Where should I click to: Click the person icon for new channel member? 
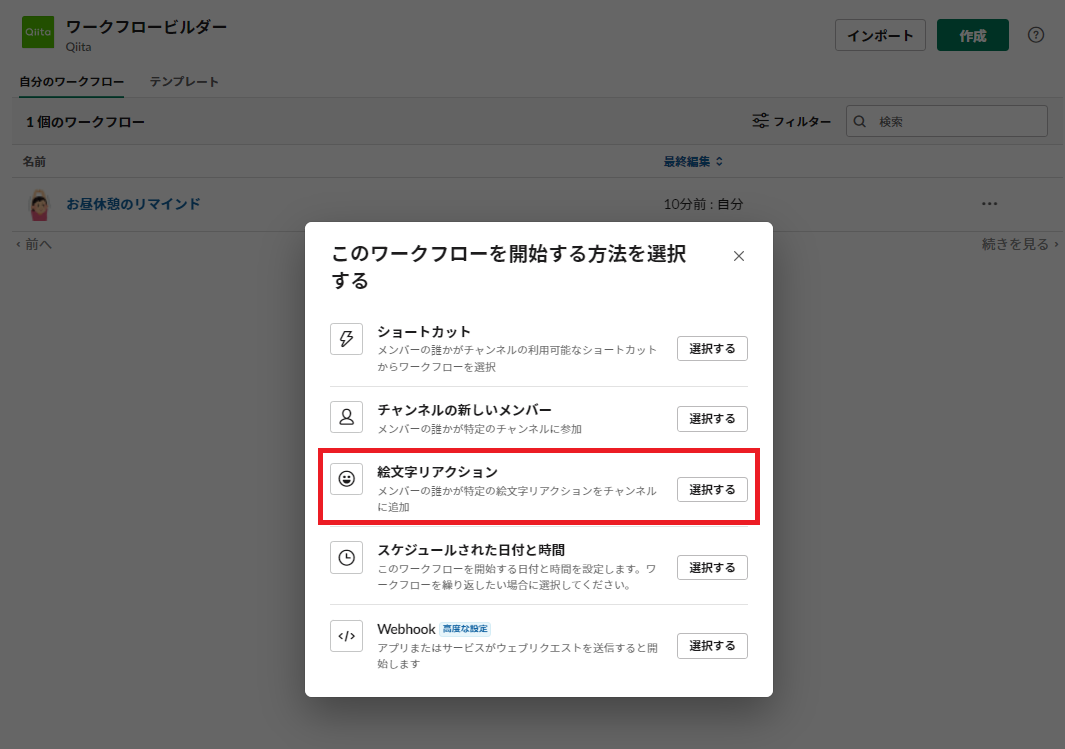click(346, 417)
